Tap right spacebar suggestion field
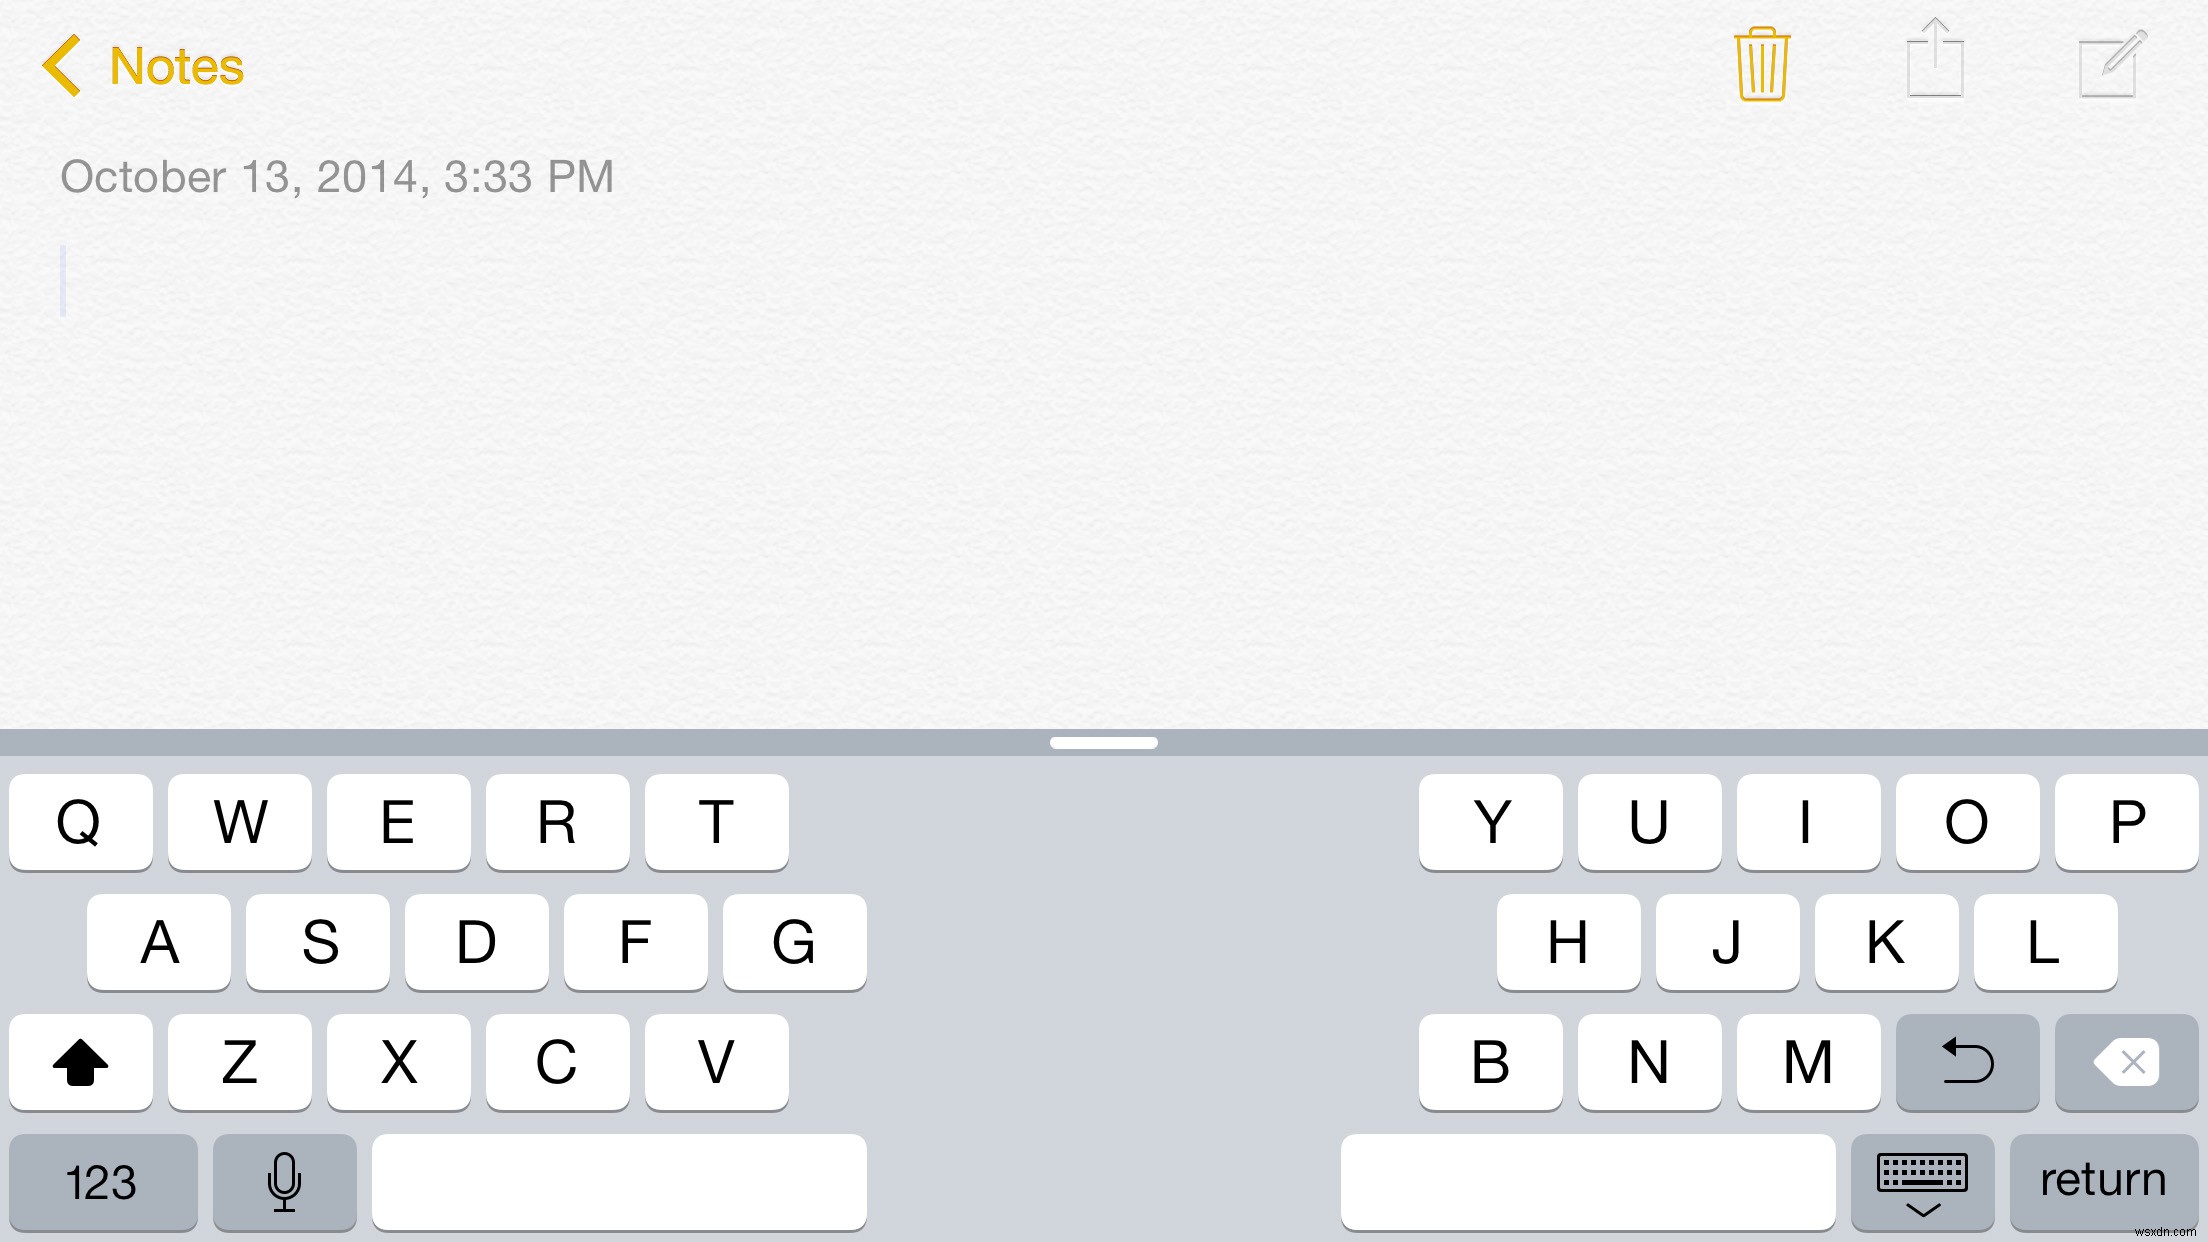The height and width of the screenshot is (1242, 2208). (x=1588, y=1181)
